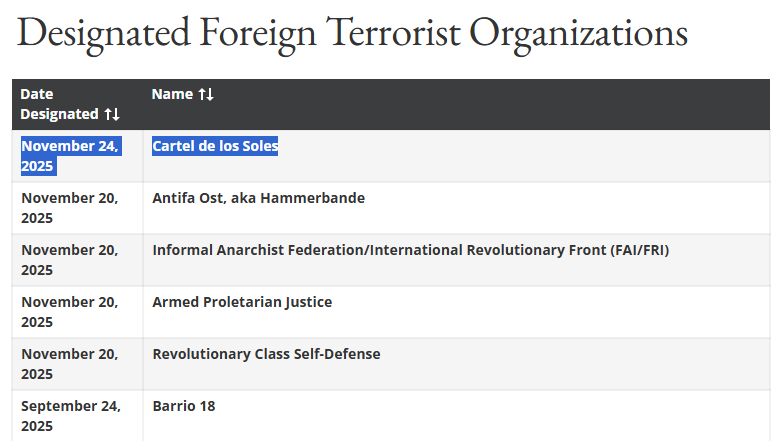Click the highlighted November 24, 2025 date

point(69,156)
